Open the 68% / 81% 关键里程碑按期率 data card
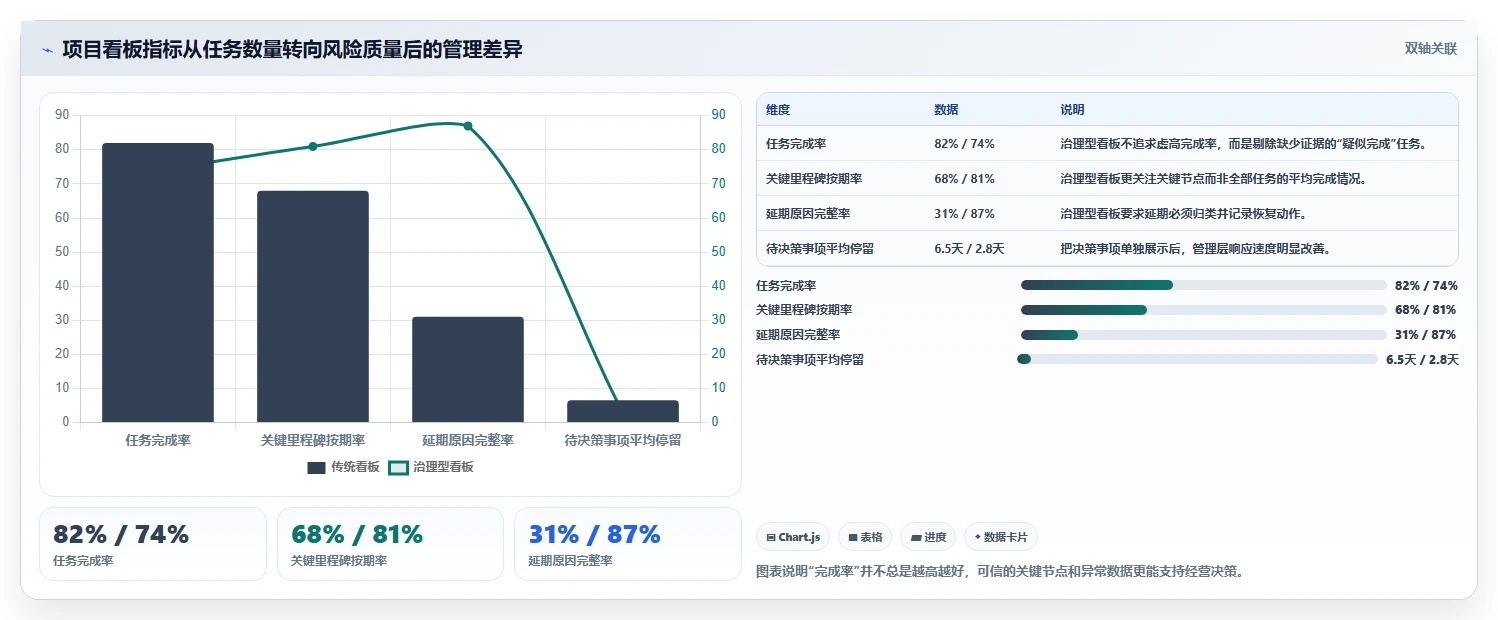The width and height of the screenshot is (1498, 620). pyautogui.click(x=390, y=544)
